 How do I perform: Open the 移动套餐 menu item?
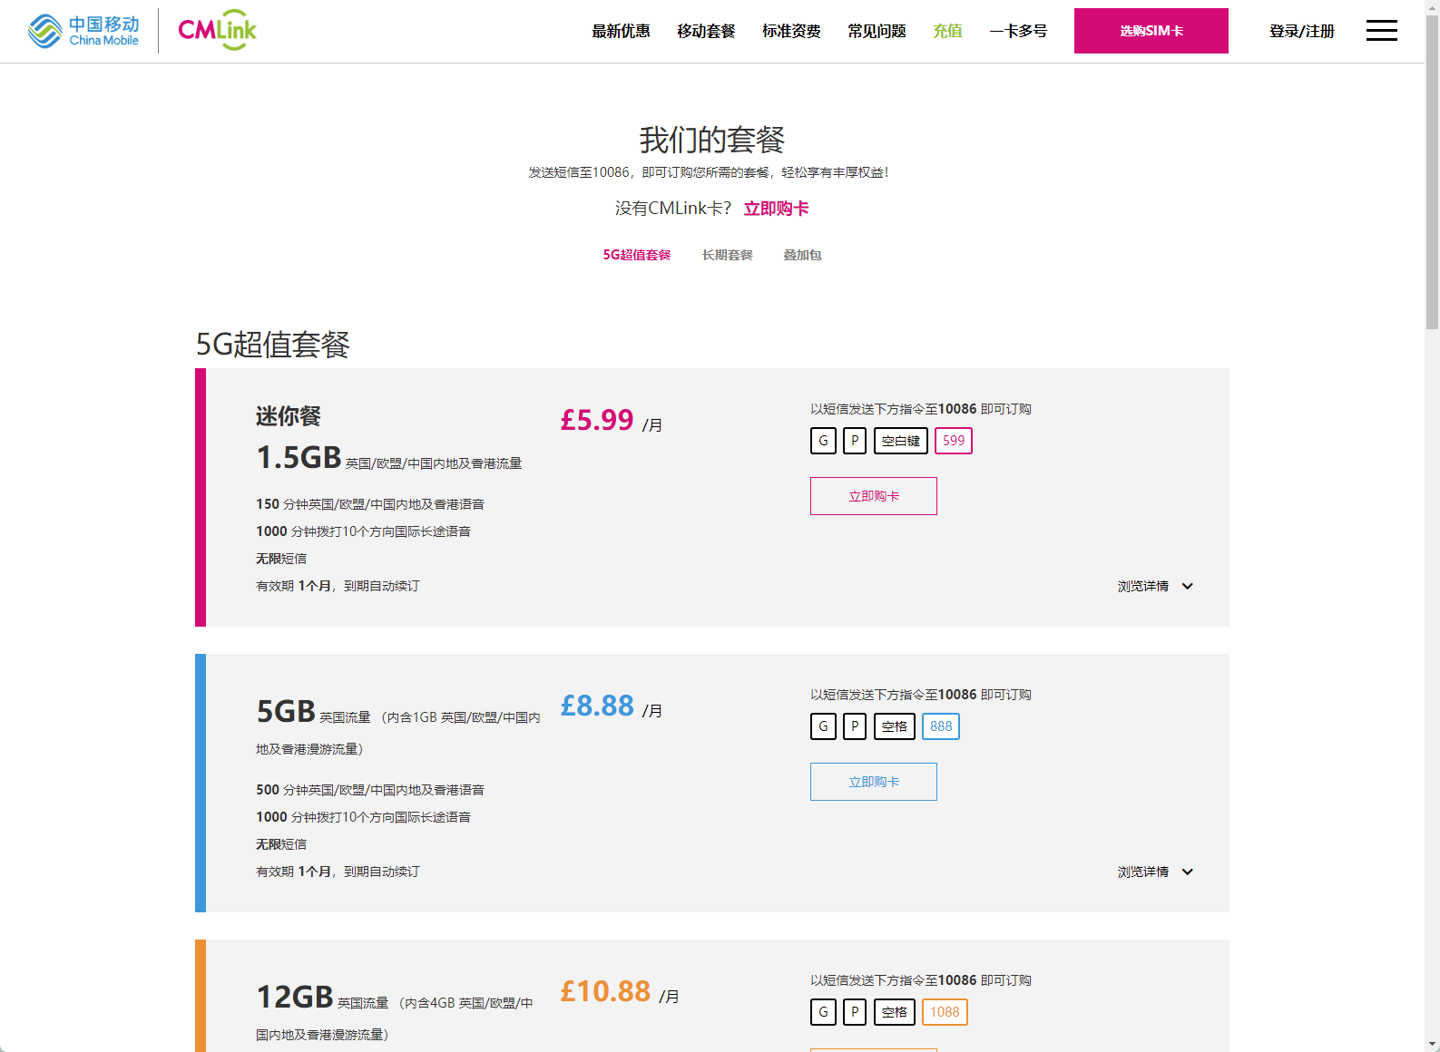pos(706,31)
